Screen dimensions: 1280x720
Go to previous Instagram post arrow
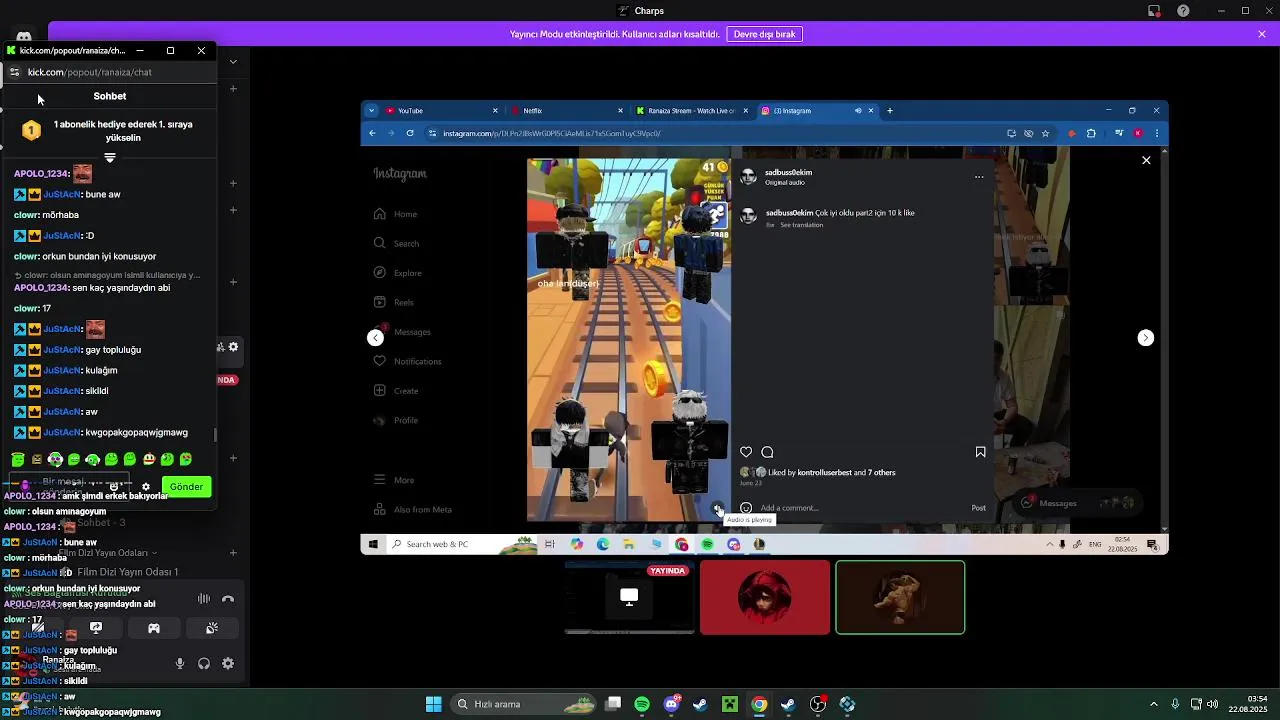[375, 338]
